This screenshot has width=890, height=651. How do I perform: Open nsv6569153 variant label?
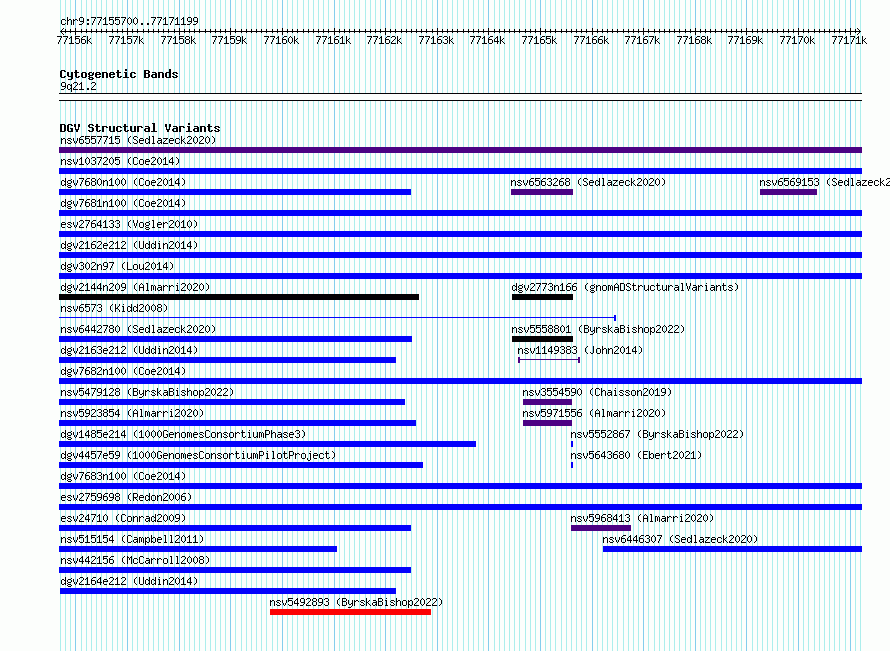[824, 182]
